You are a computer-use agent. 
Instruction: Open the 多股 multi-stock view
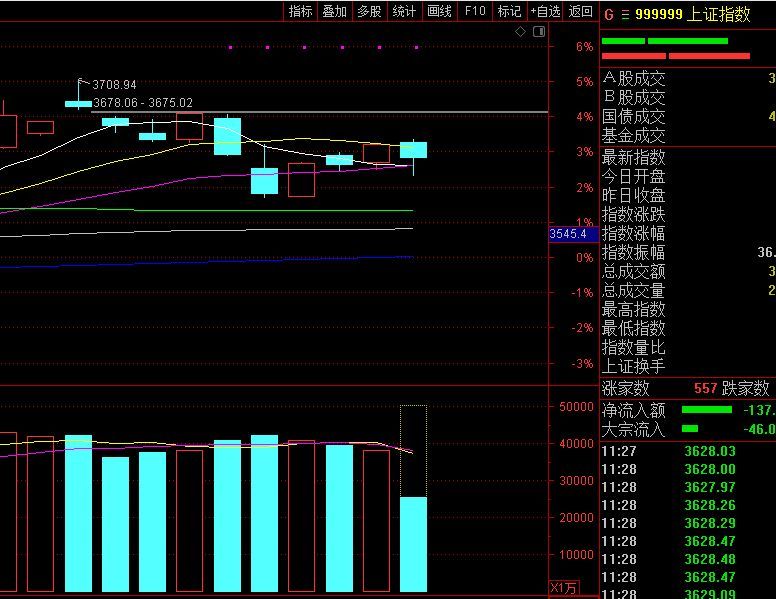click(x=369, y=11)
